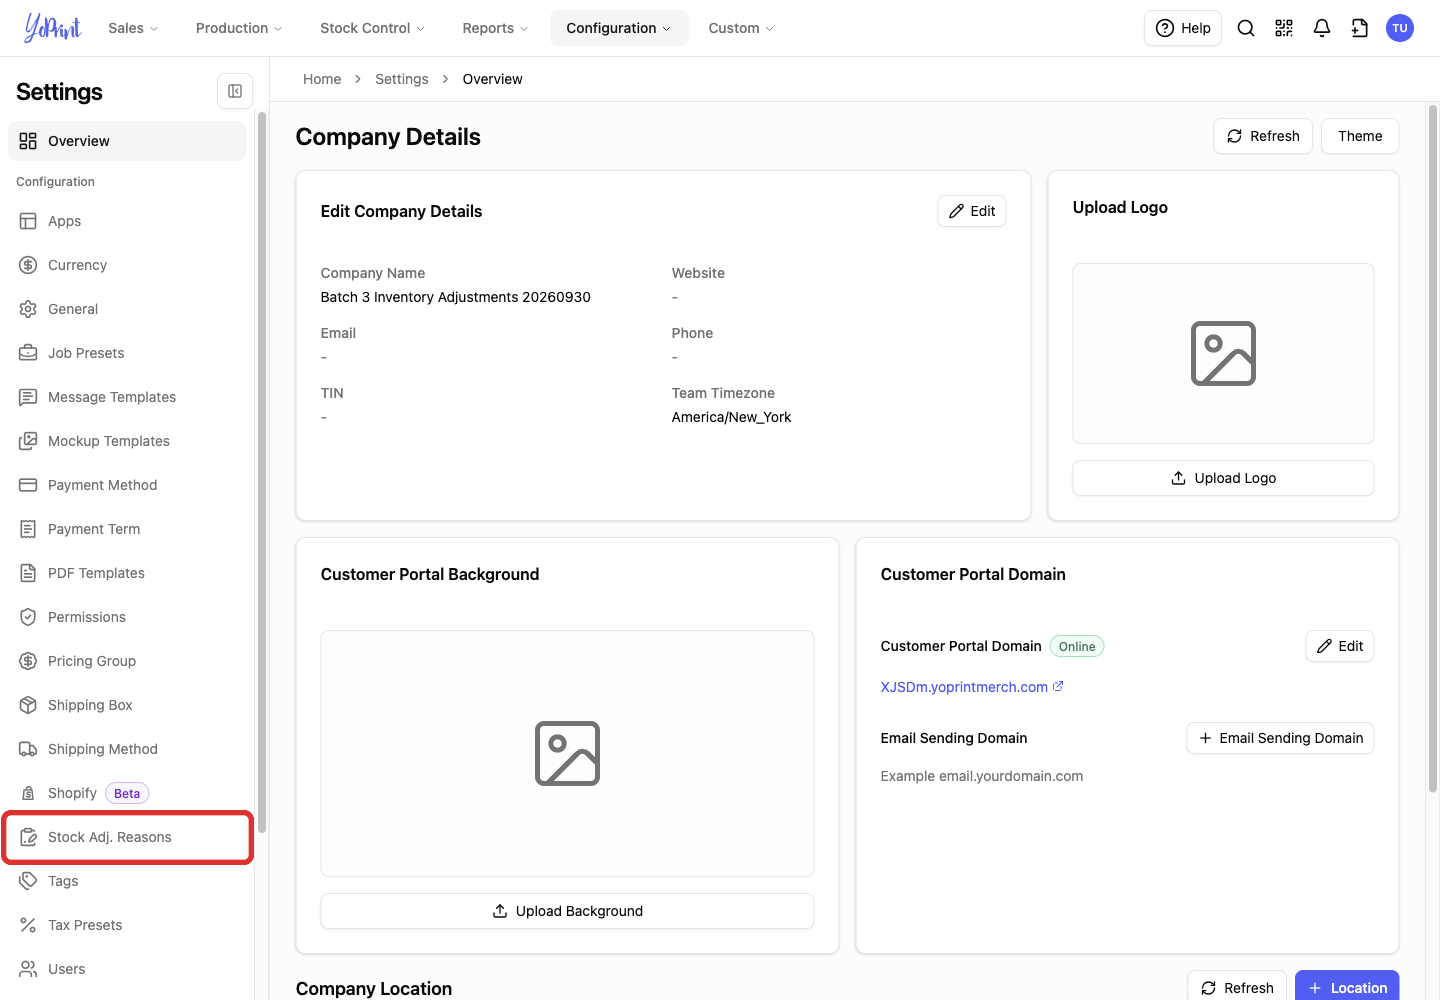Open Mockup Templates
Viewport: 1440px width, 1000px height.
pos(127,441)
